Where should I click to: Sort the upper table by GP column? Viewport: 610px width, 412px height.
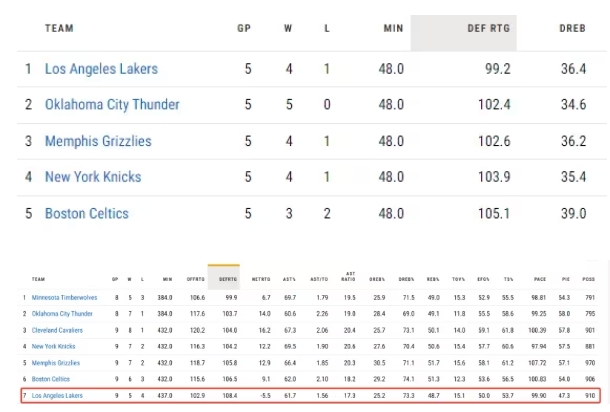pos(244,29)
